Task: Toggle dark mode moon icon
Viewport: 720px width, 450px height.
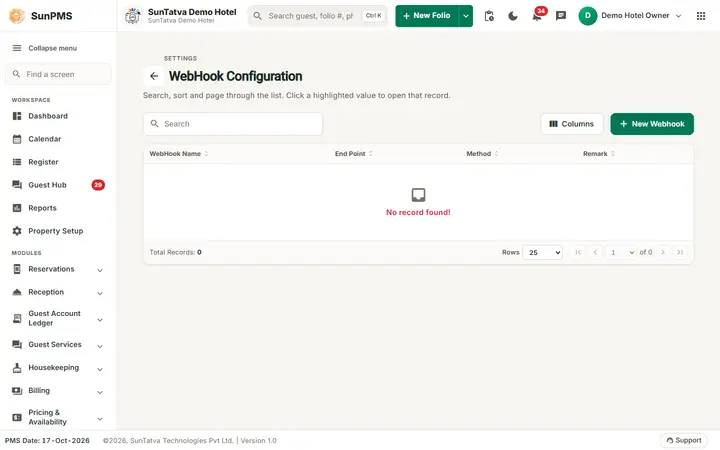Action: point(513,16)
